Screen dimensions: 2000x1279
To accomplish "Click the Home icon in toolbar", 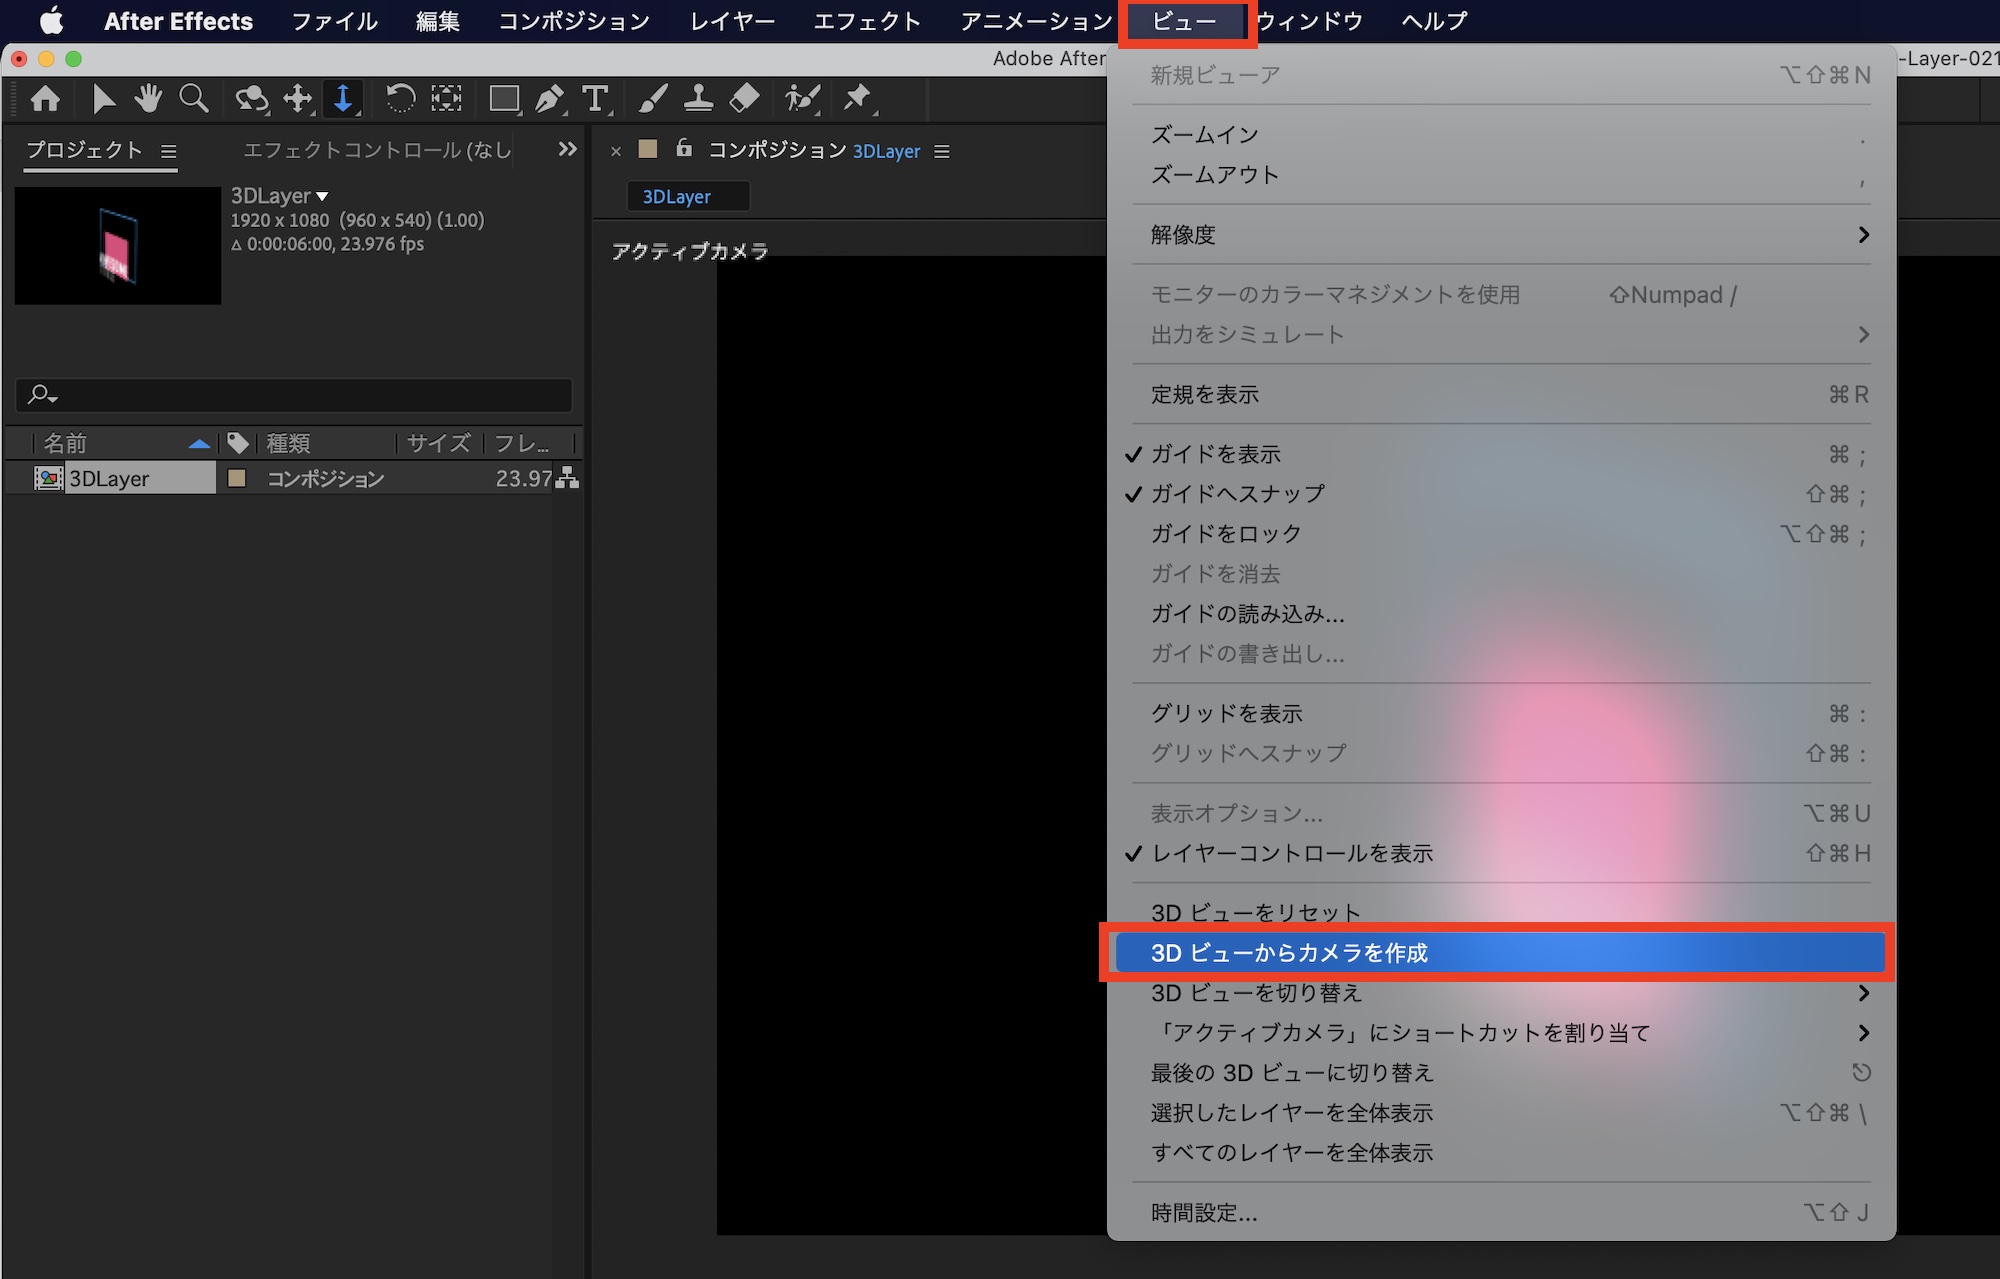I will coord(45,98).
